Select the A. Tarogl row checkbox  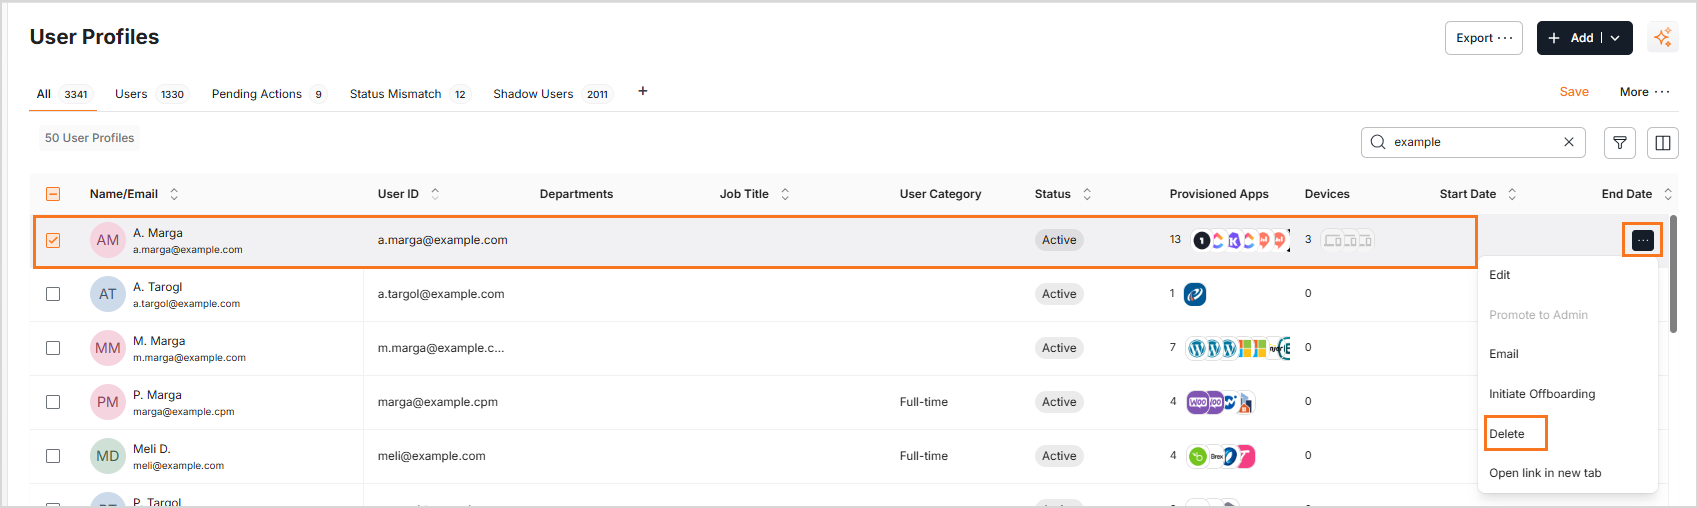click(x=53, y=294)
